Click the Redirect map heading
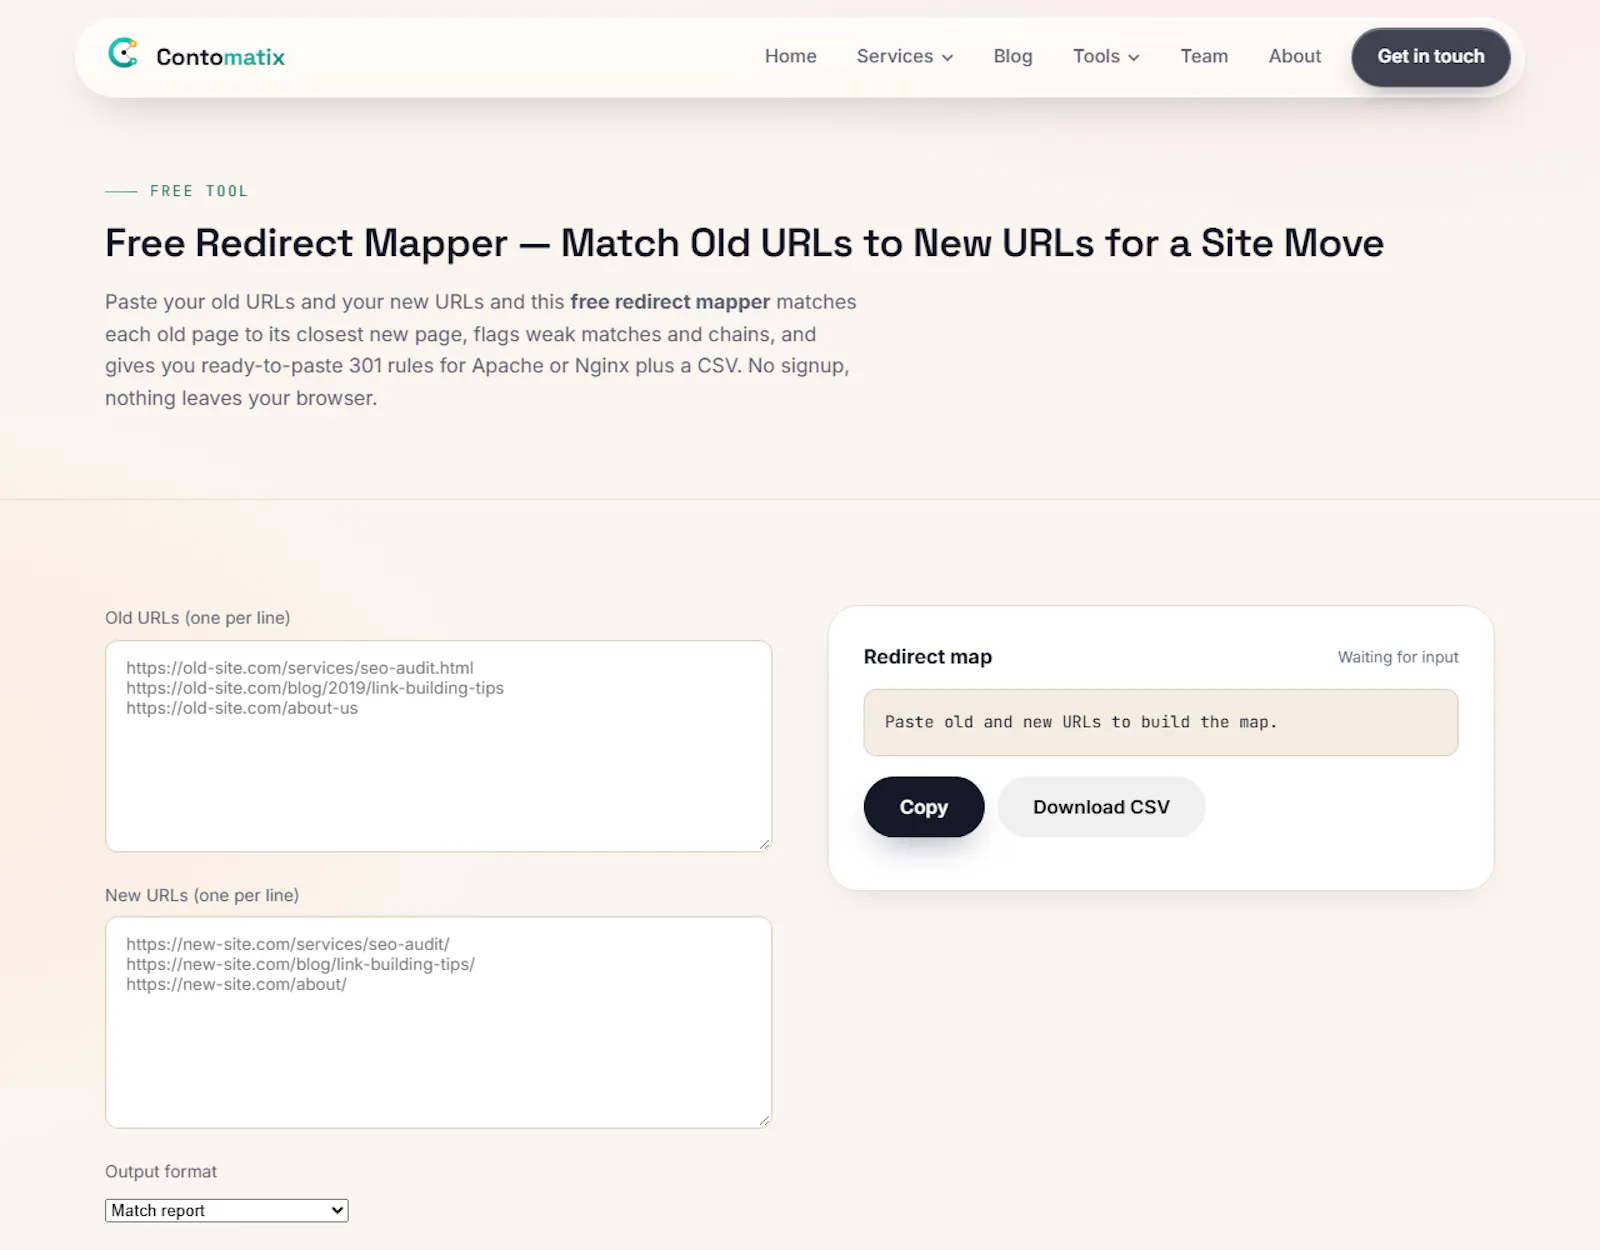This screenshot has height=1250, width=1600. 928,657
